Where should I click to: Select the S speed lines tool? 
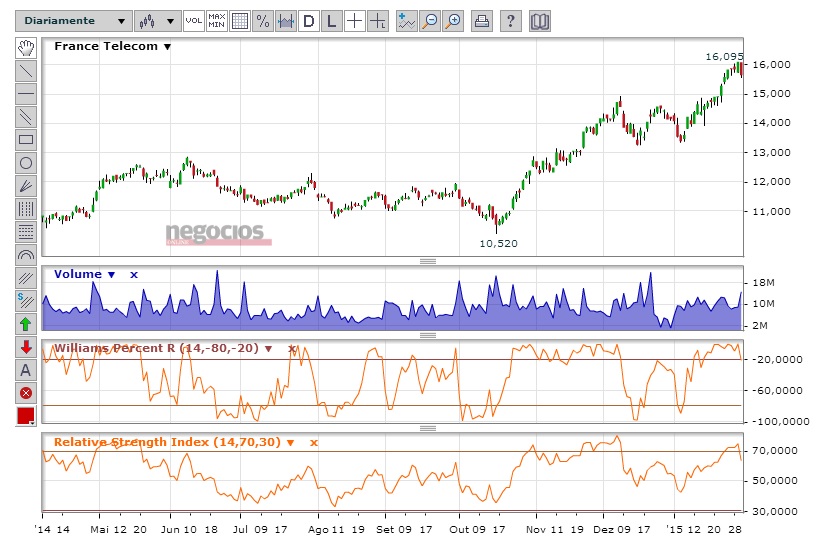[26, 301]
